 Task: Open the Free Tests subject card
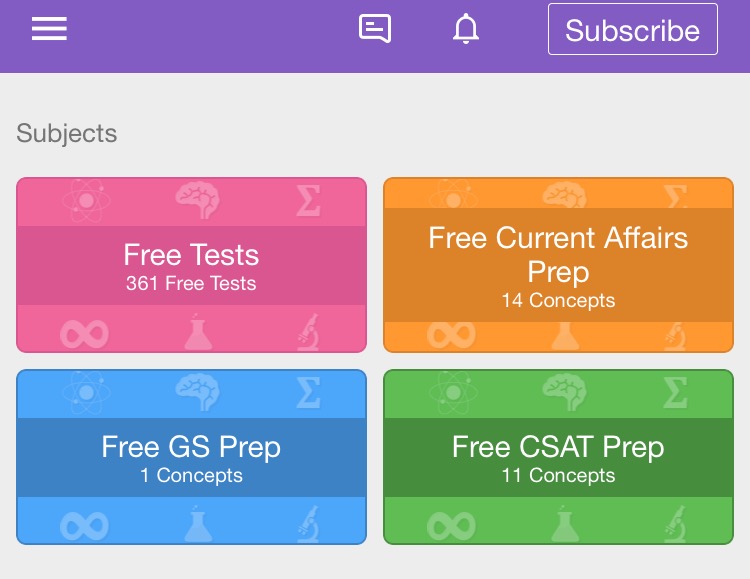pos(191,265)
